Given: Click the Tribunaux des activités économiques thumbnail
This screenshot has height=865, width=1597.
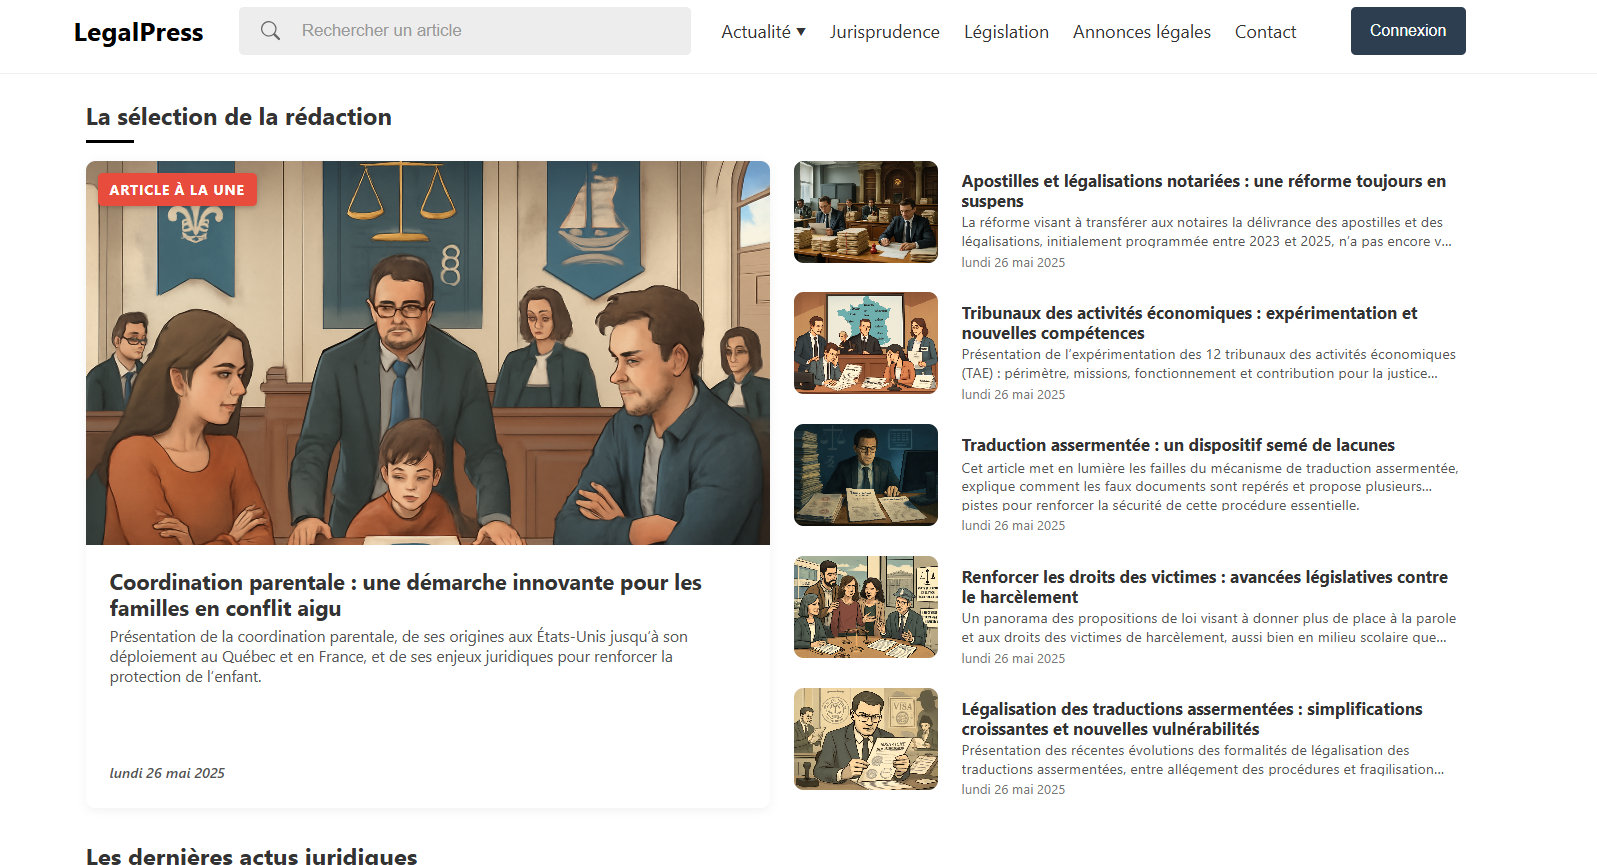Looking at the screenshot, I should 866,343.
